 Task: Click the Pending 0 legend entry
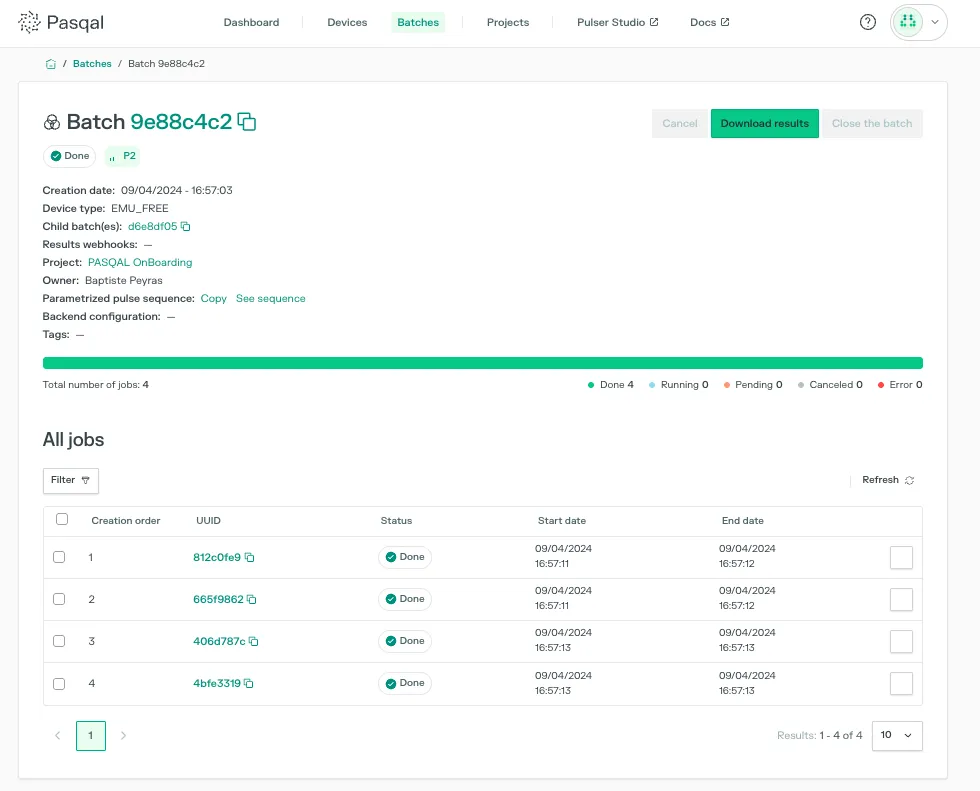753,385
